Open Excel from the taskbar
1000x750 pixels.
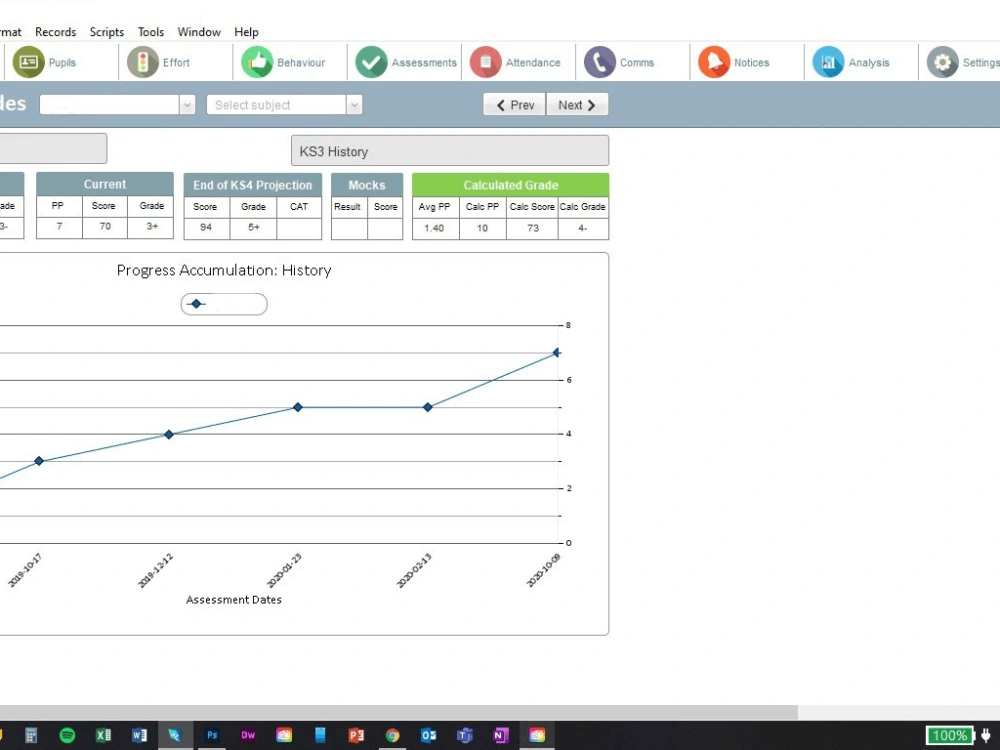pos(103,735)
